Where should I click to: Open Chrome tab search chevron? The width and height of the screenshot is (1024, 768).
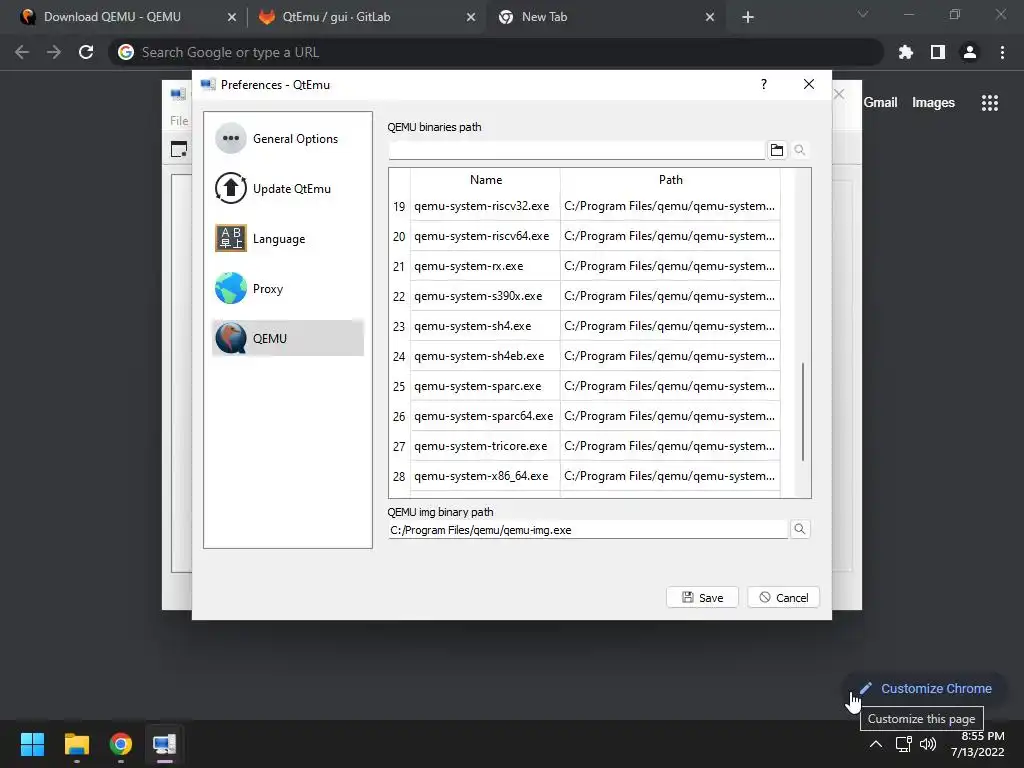[863, 14]
